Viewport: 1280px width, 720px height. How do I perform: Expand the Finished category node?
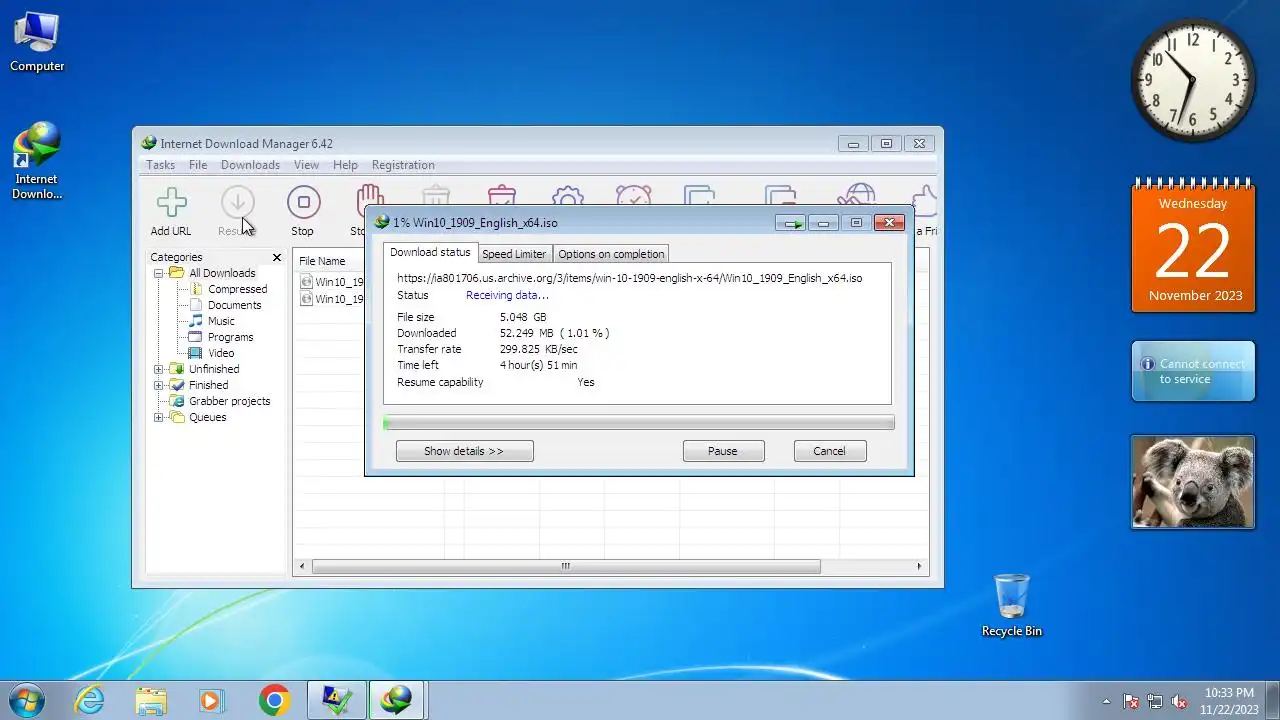click(159, 385)
